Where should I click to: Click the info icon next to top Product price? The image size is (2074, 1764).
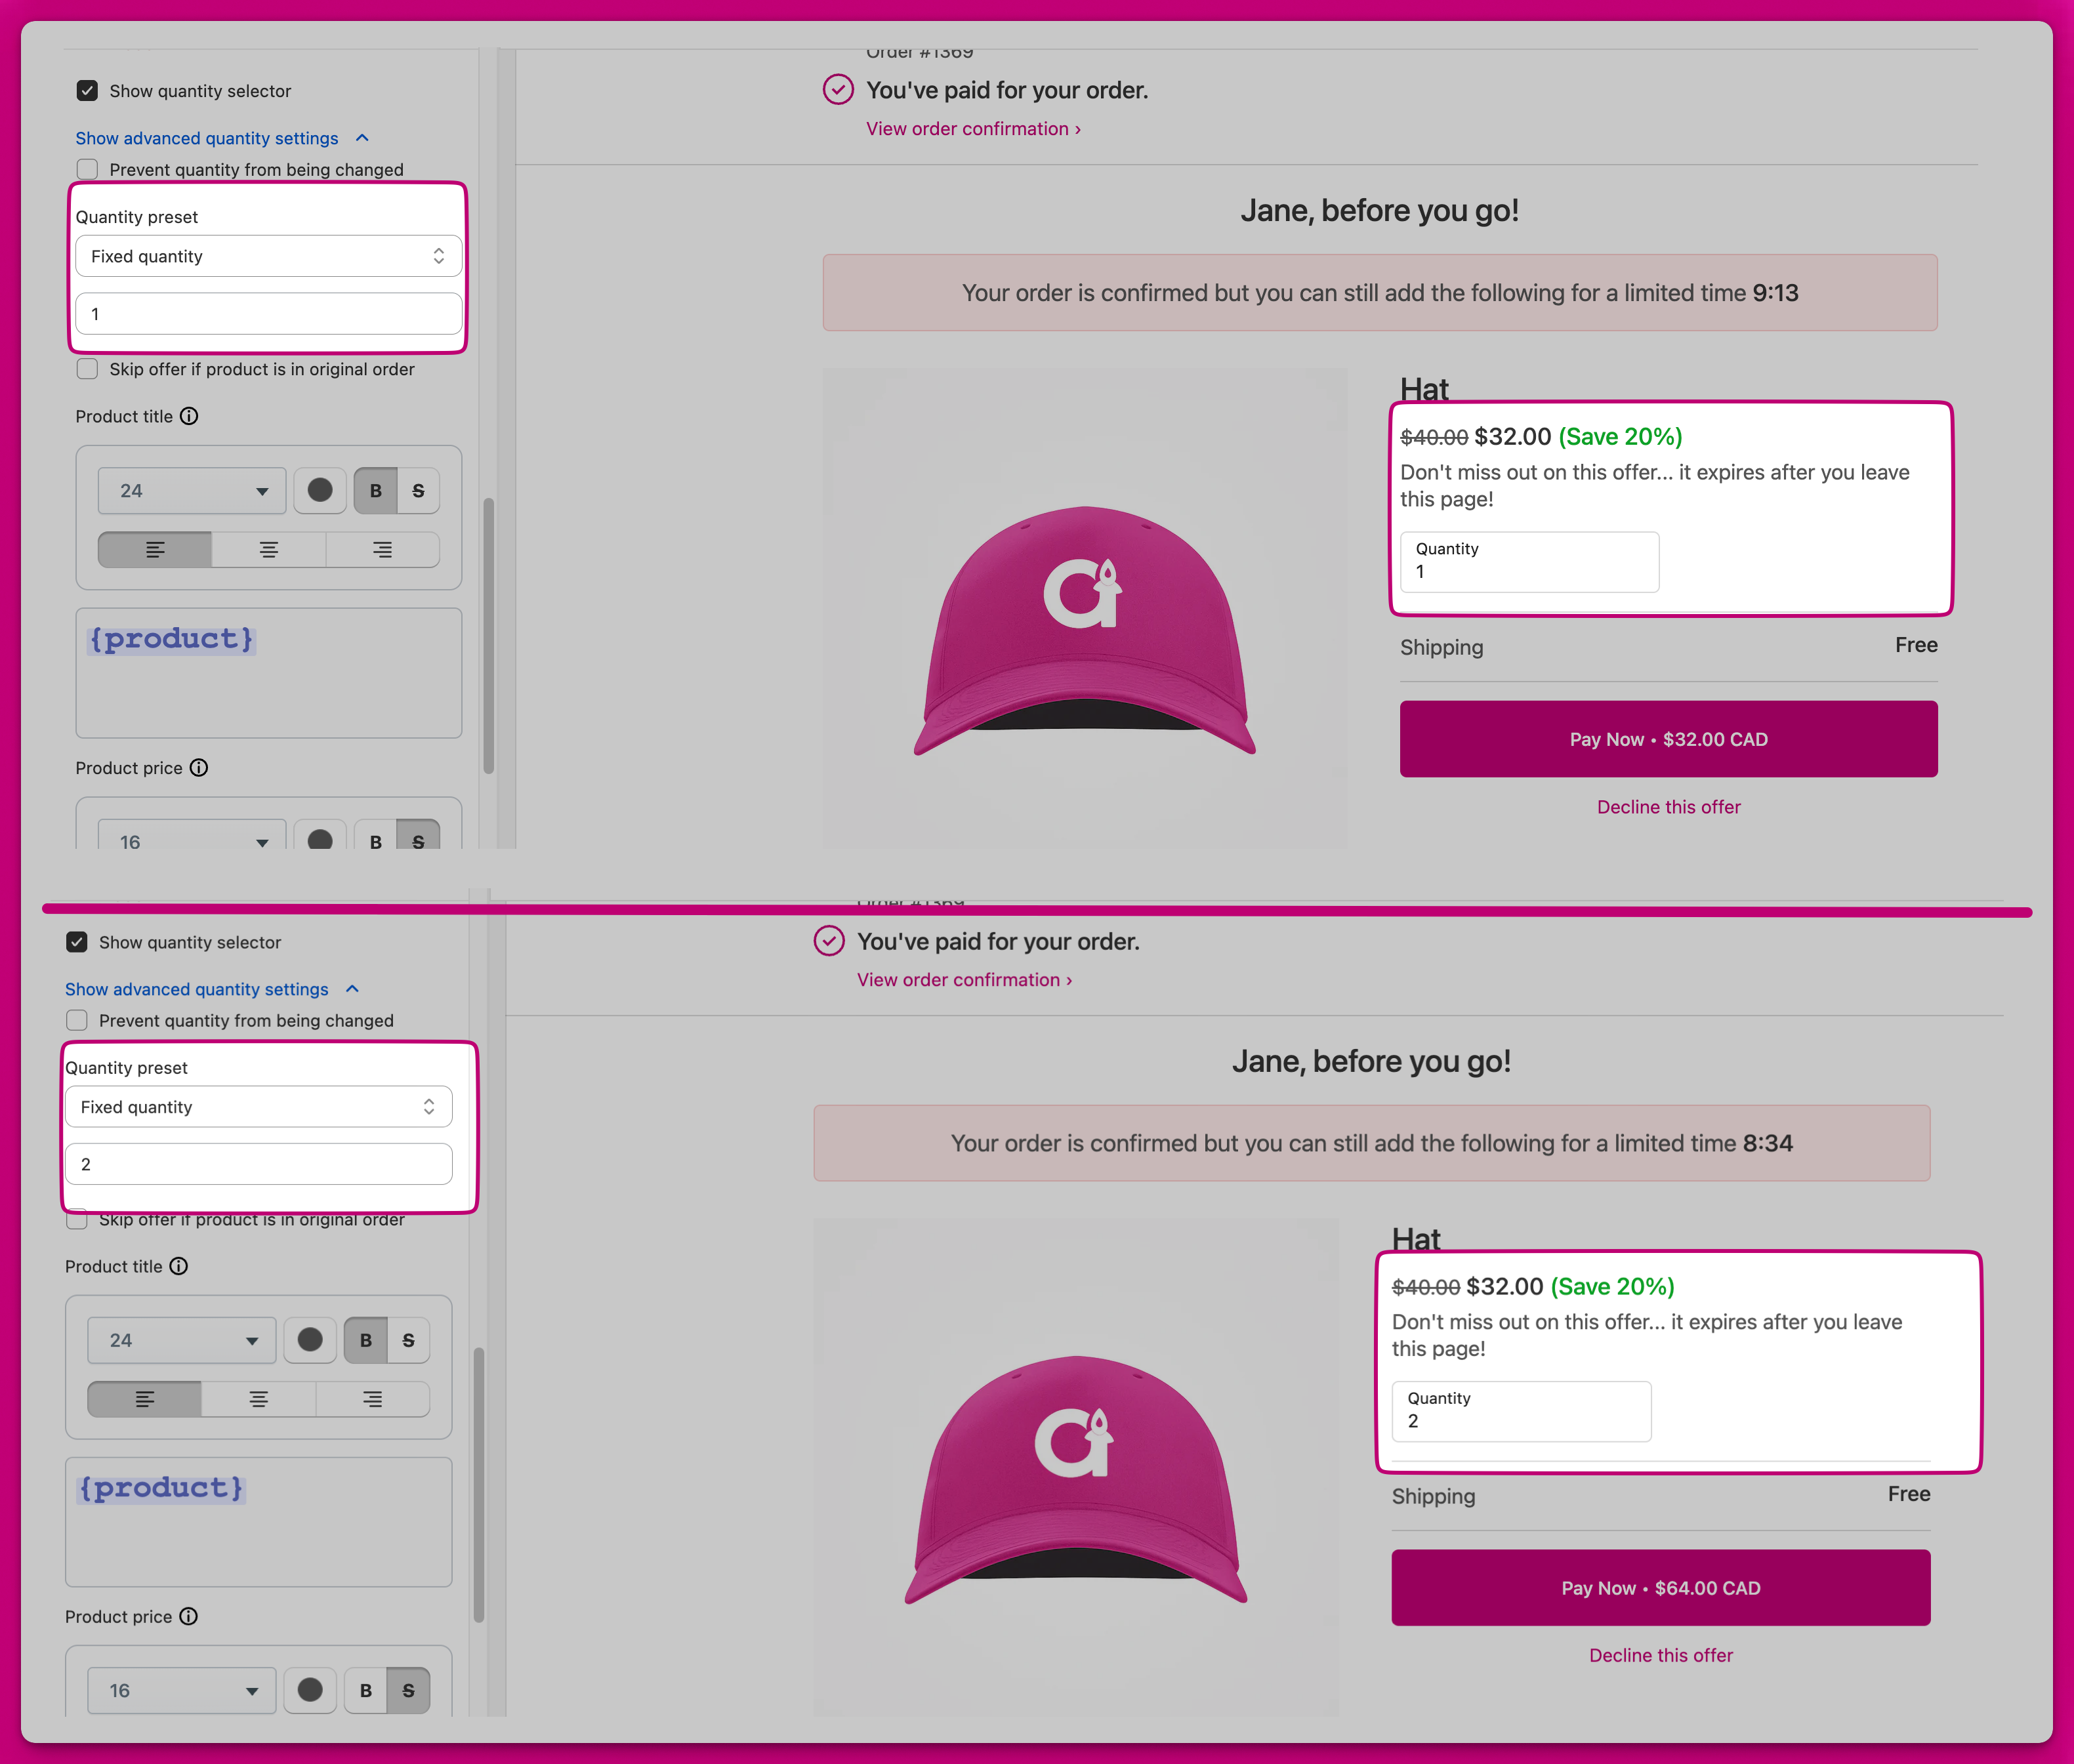(x=199, y=768)
